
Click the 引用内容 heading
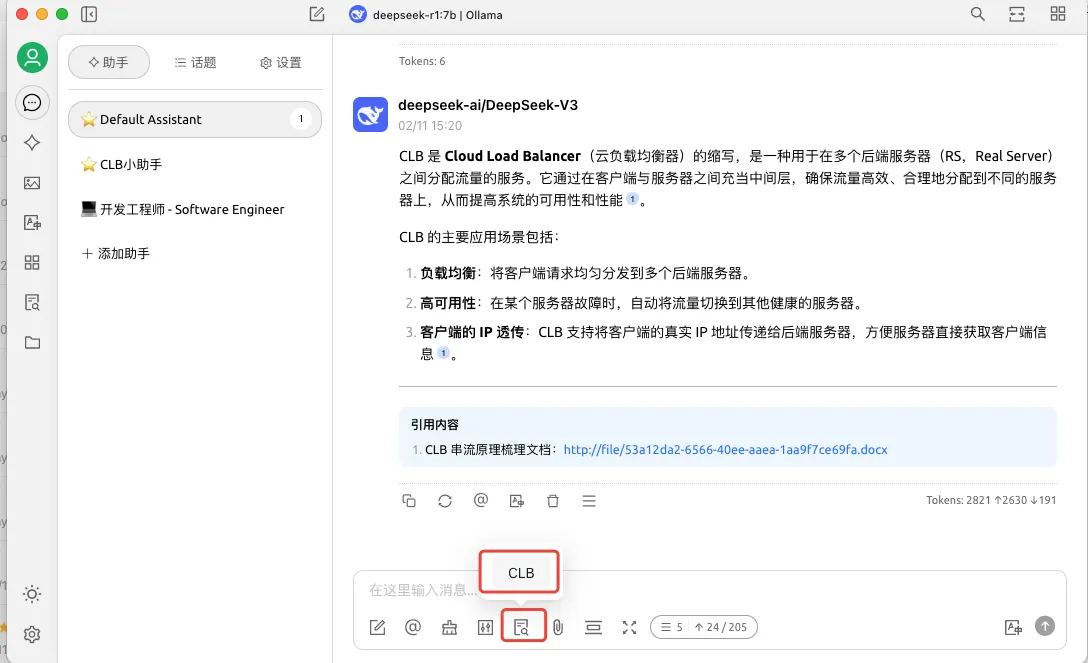434,424
